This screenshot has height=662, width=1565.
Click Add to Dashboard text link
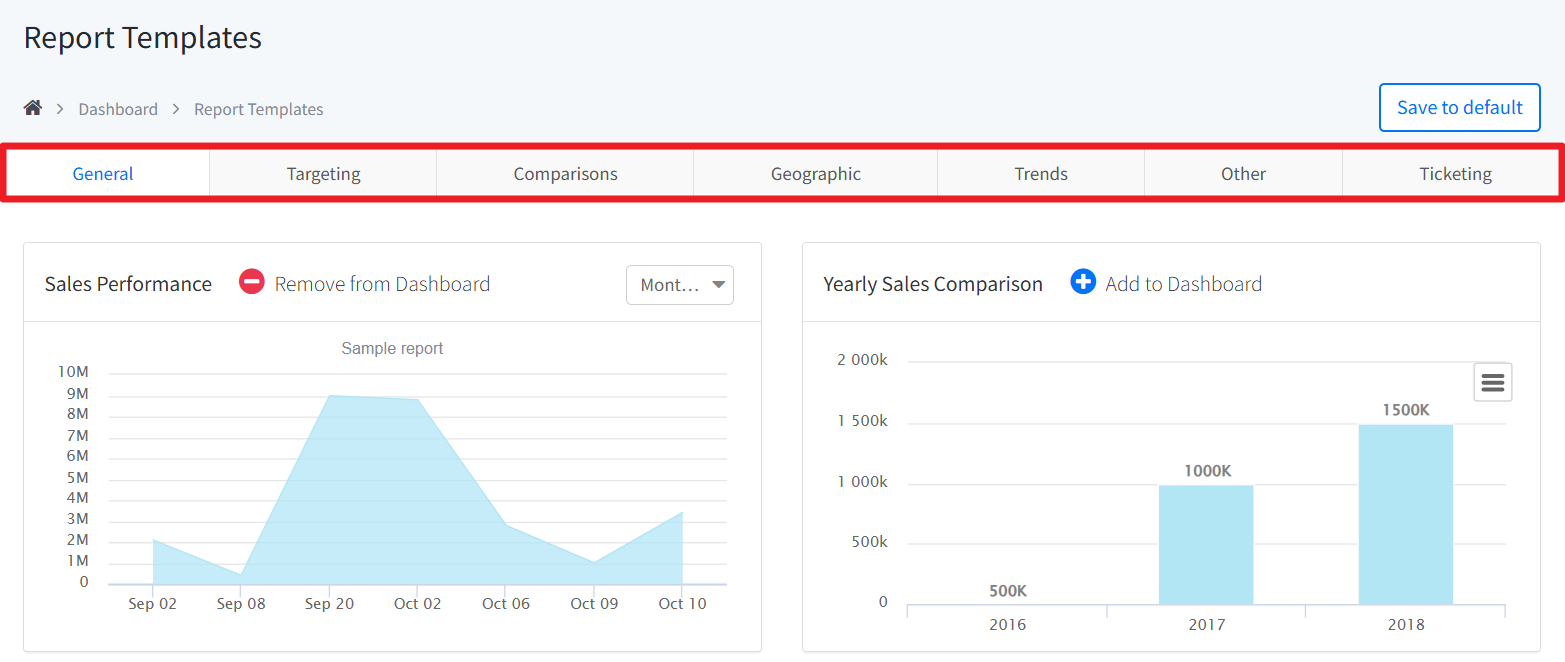[x=1183, y=284]
